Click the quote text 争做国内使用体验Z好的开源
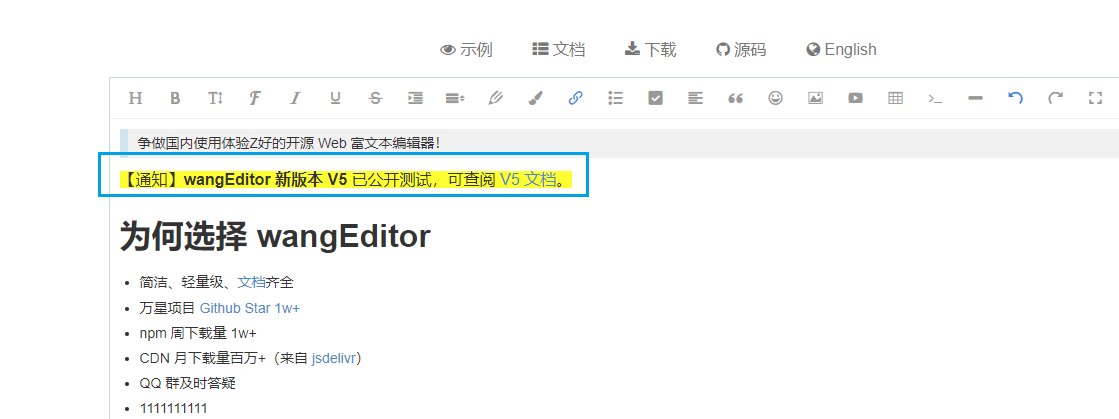This screenshot has height=419, width=1119. [x=226, y=143]
